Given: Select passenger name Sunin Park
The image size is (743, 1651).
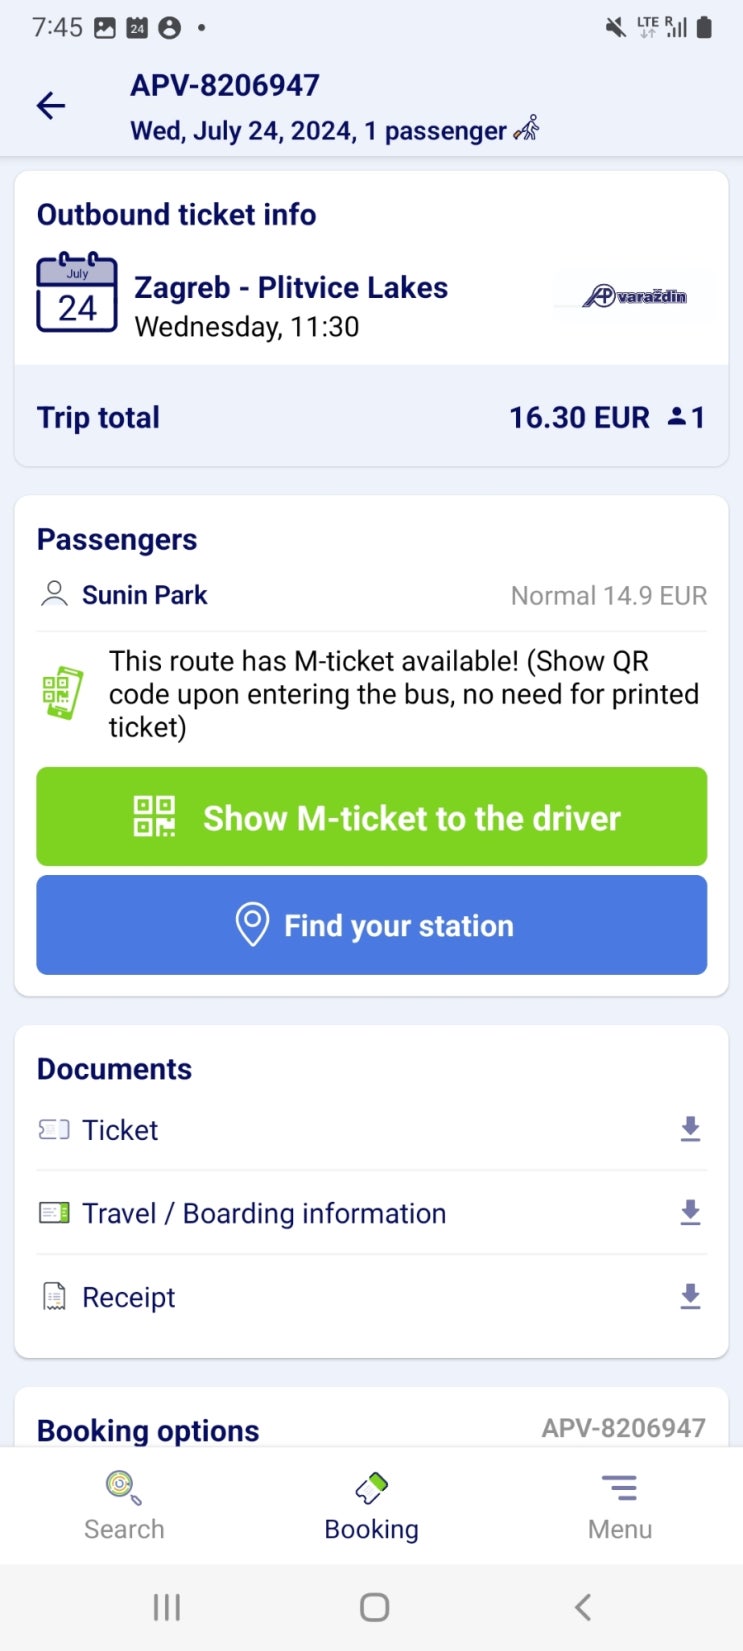Looking at the screenshot, I should [x=145, y=595].
